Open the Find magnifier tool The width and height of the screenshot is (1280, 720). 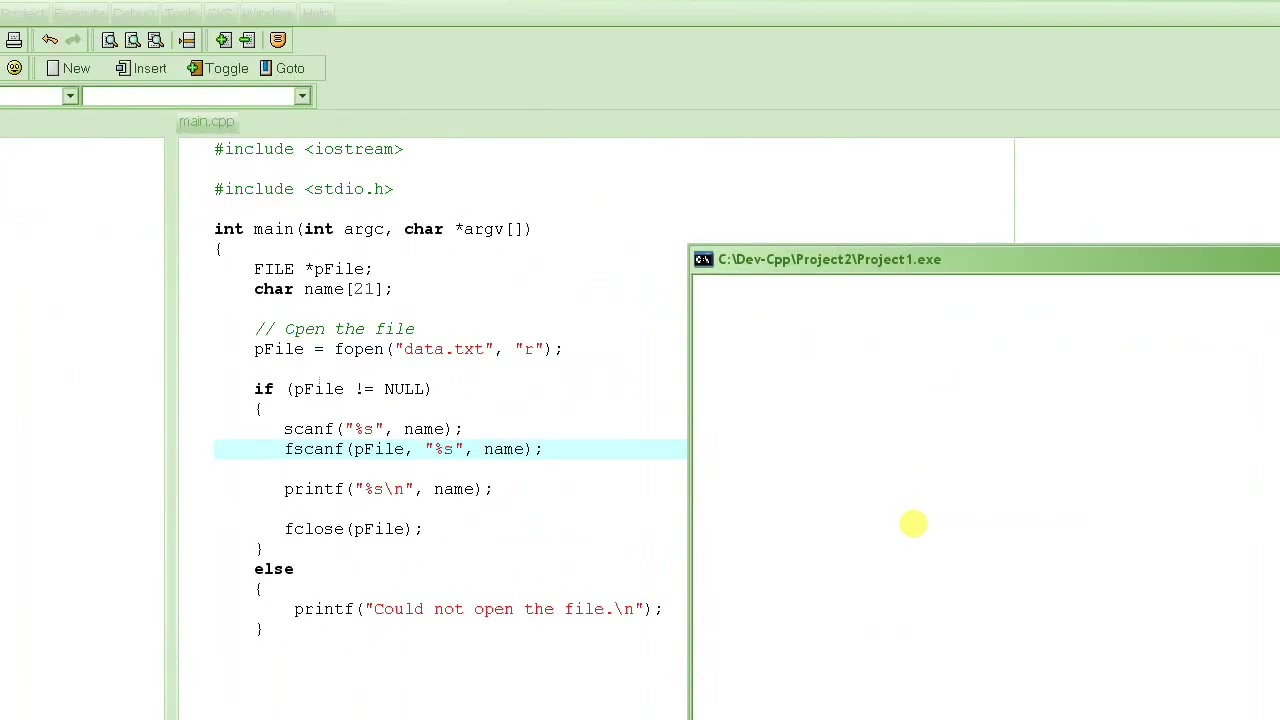coord(110,40)
